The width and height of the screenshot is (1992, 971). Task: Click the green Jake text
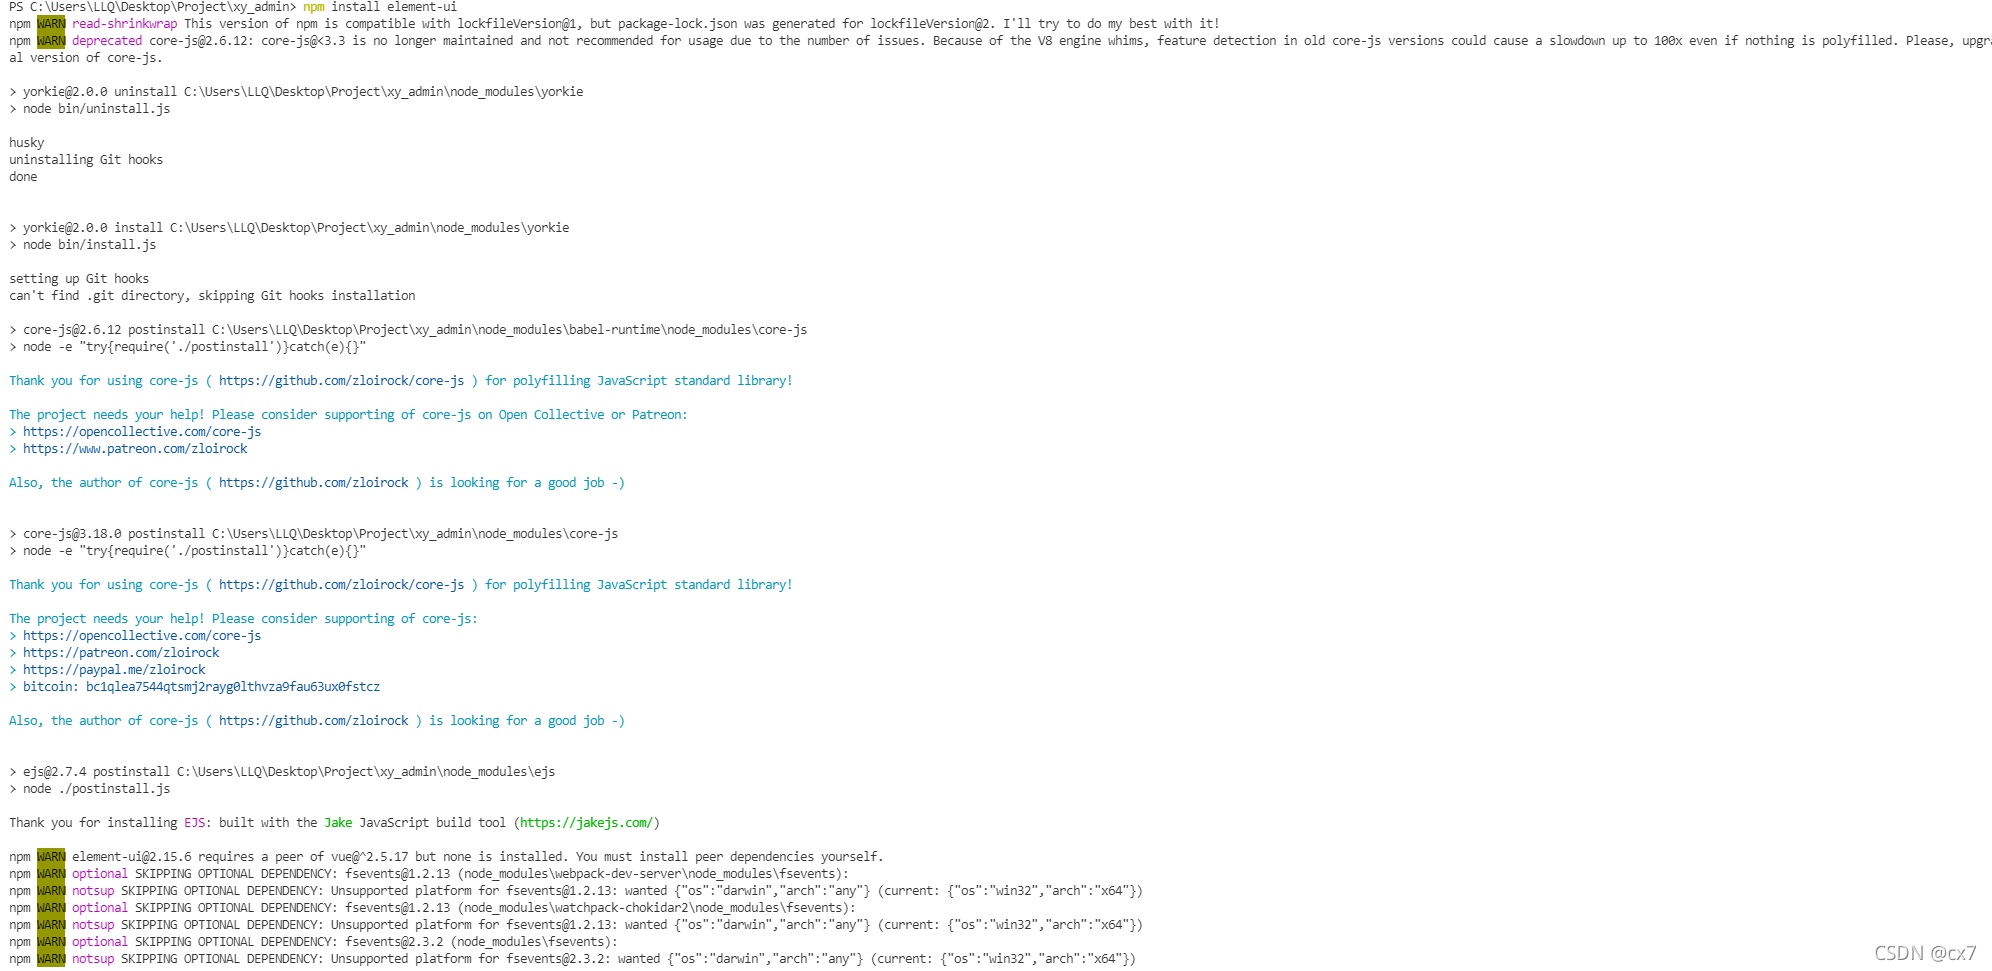coord(338,823)
